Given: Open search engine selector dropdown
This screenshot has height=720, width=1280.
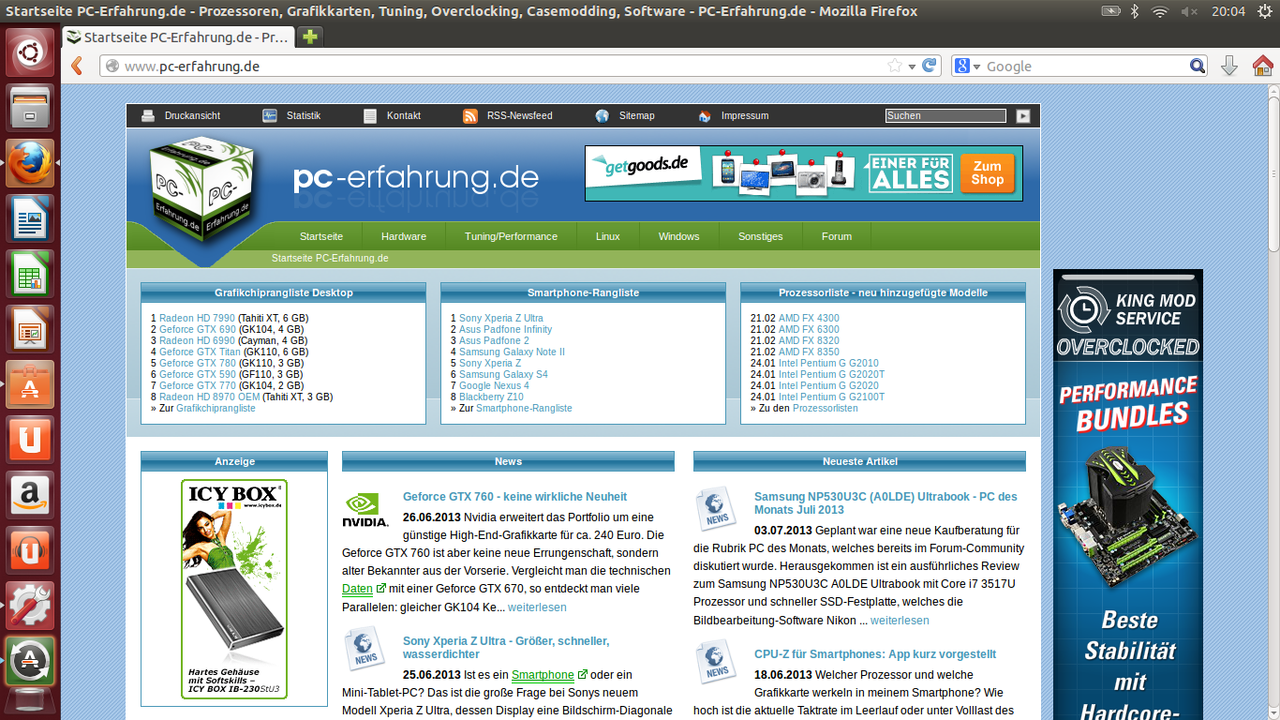Looking at the screenshot, I should 977,67.
